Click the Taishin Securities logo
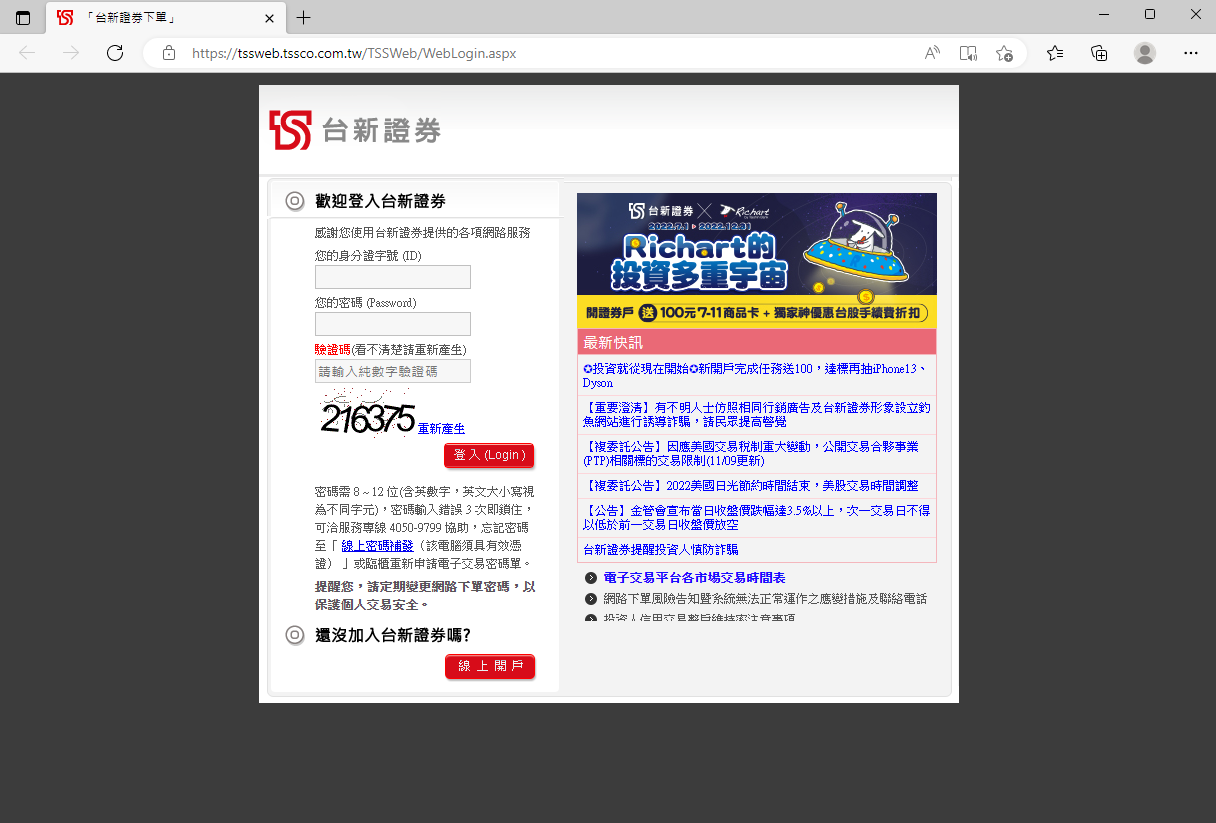This screenshot has width=1216, height=823. coord(355,130)
